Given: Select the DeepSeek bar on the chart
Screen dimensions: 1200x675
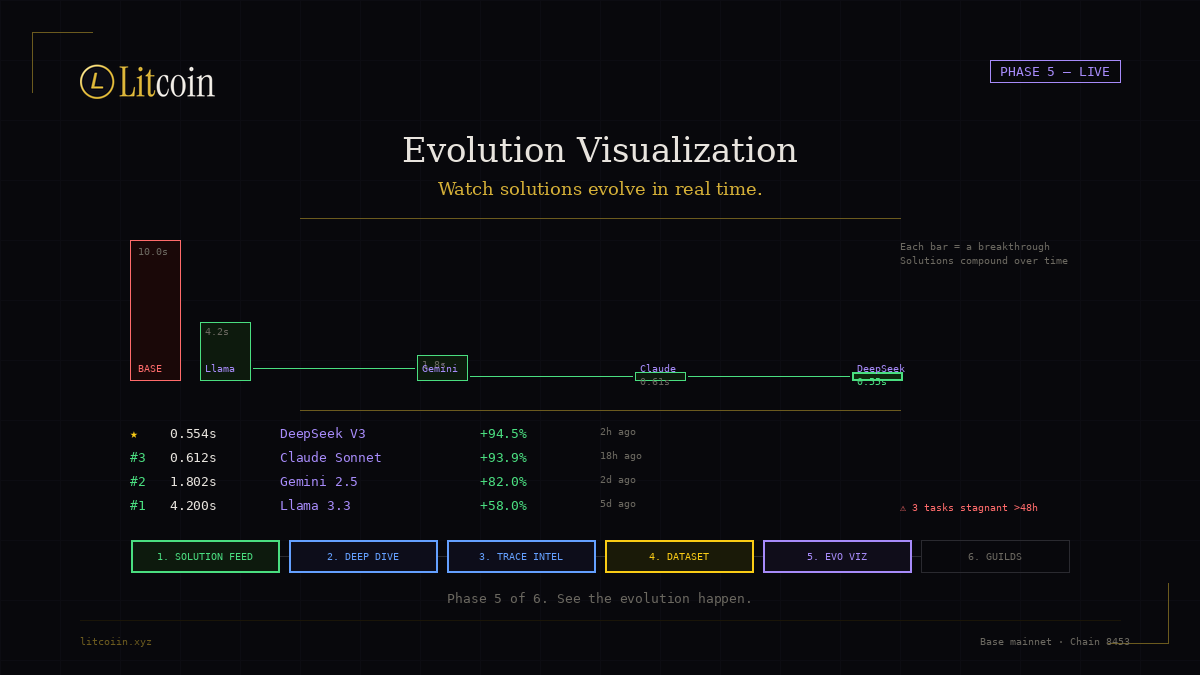Looking at the screenshot, I should pos(877,376).
